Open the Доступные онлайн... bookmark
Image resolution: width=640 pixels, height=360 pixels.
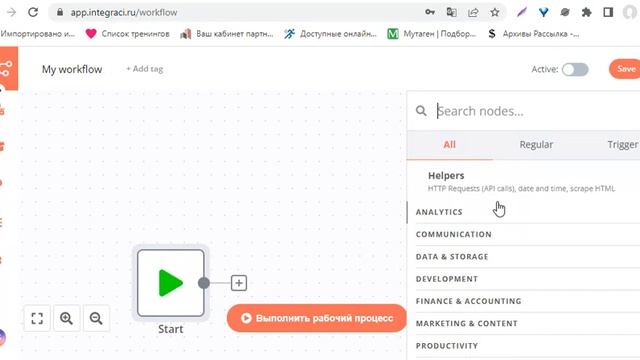tap(330, 34)
